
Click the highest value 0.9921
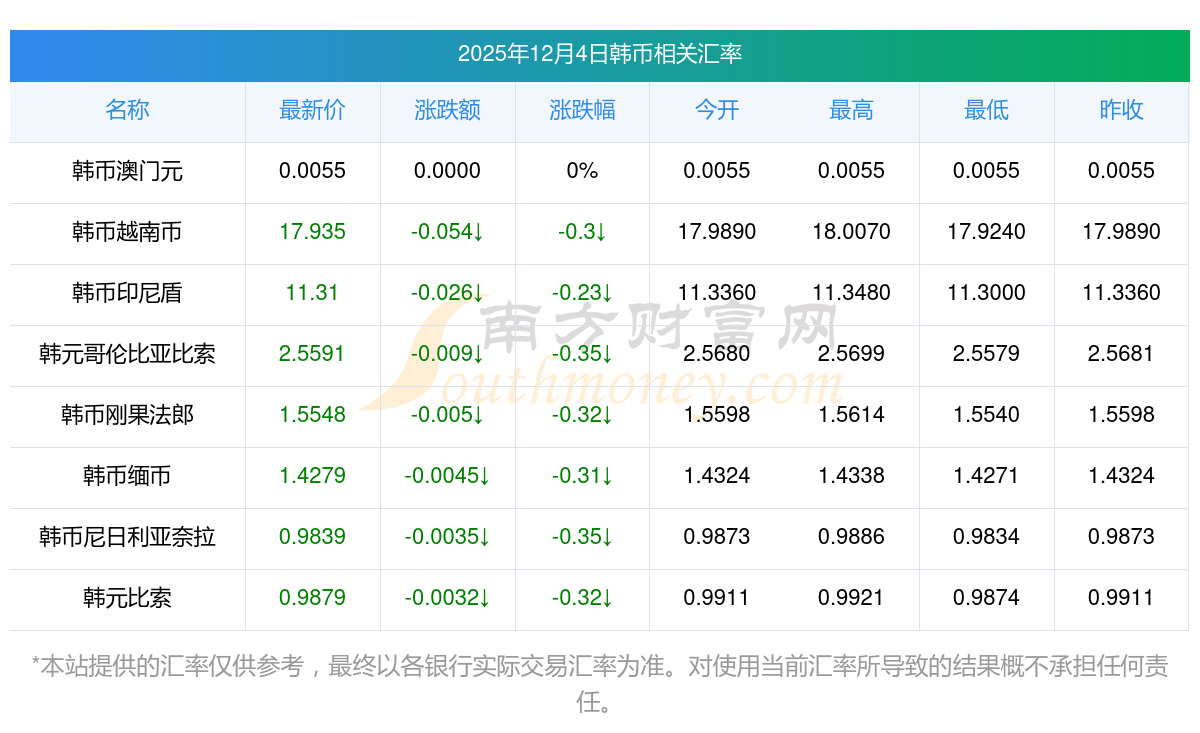[x=851, y=598]
